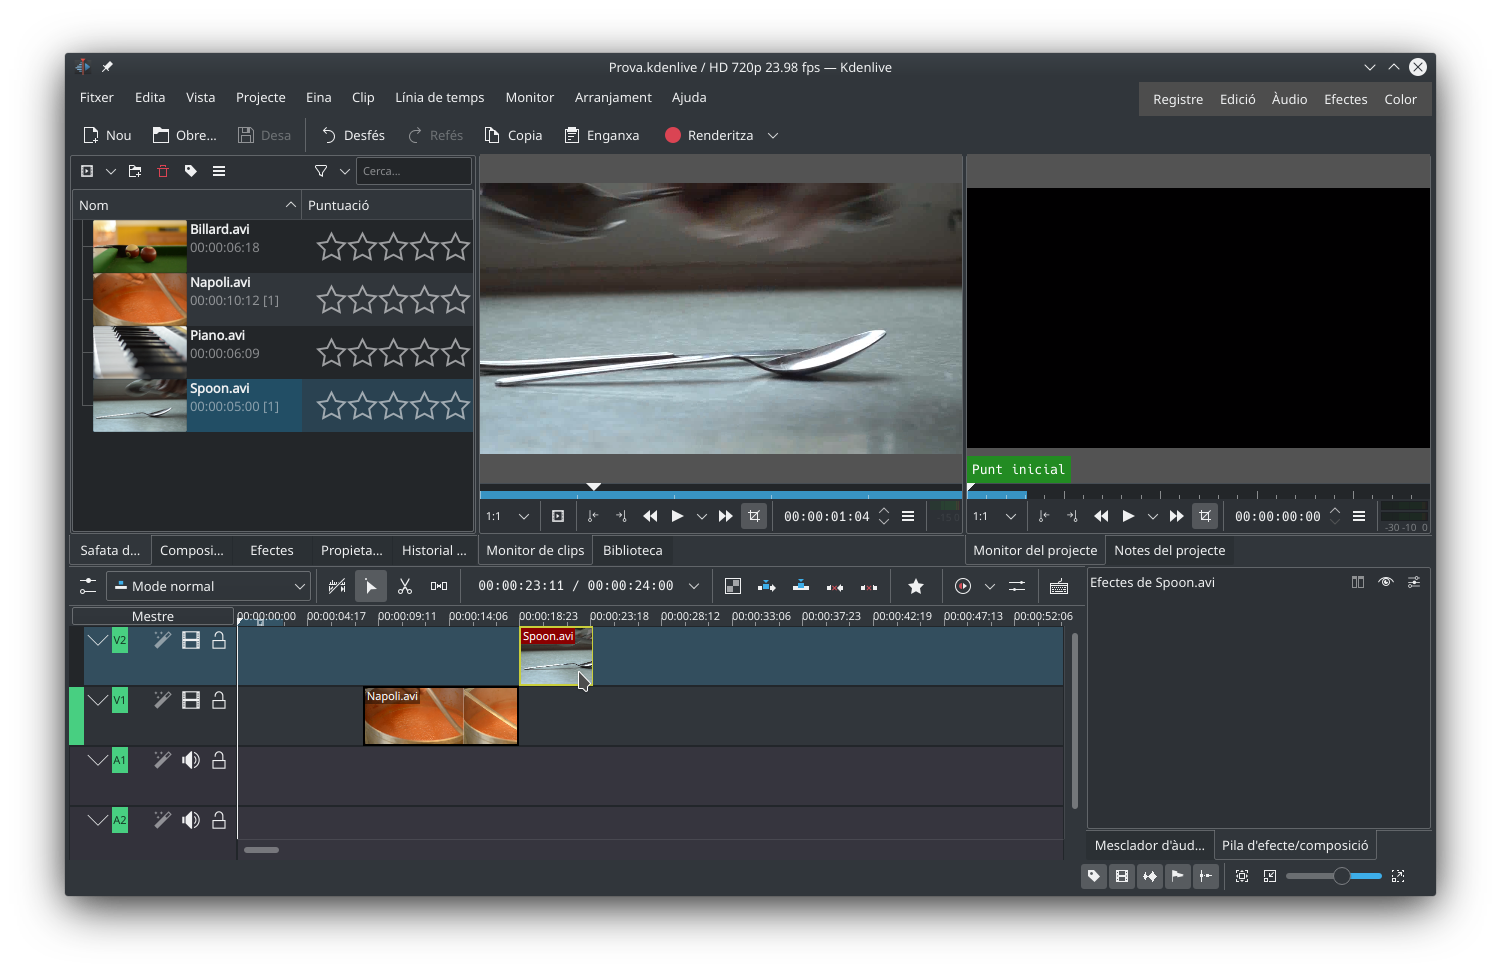Viewport: 1501px width, 973px height.
Task: Mute audio track A1
Action: tap(191, 760)
